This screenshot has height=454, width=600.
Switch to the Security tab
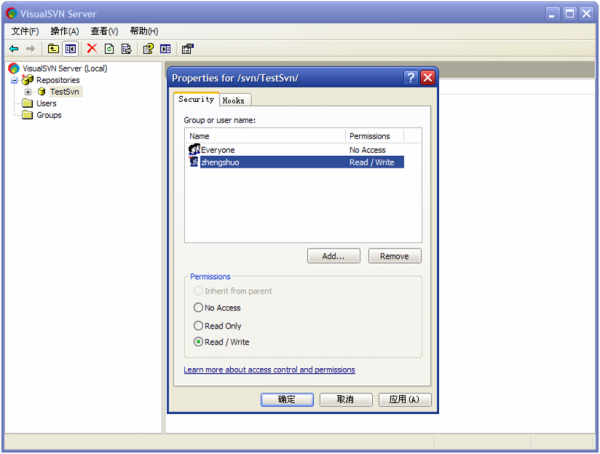196,99
